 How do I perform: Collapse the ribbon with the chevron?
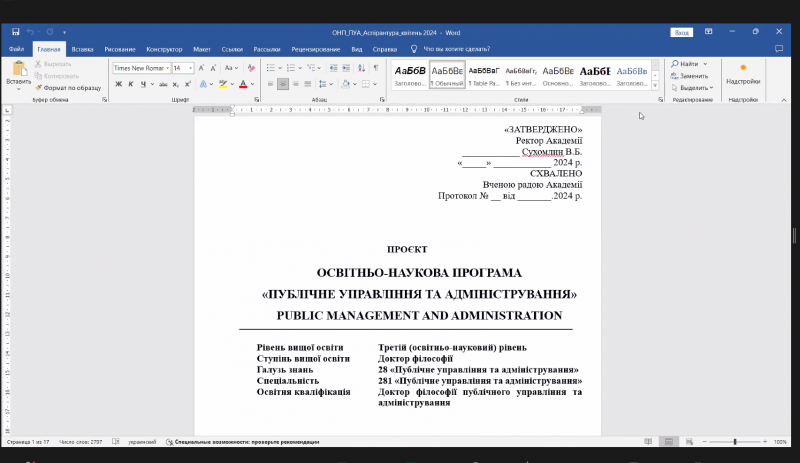[784, 100]
